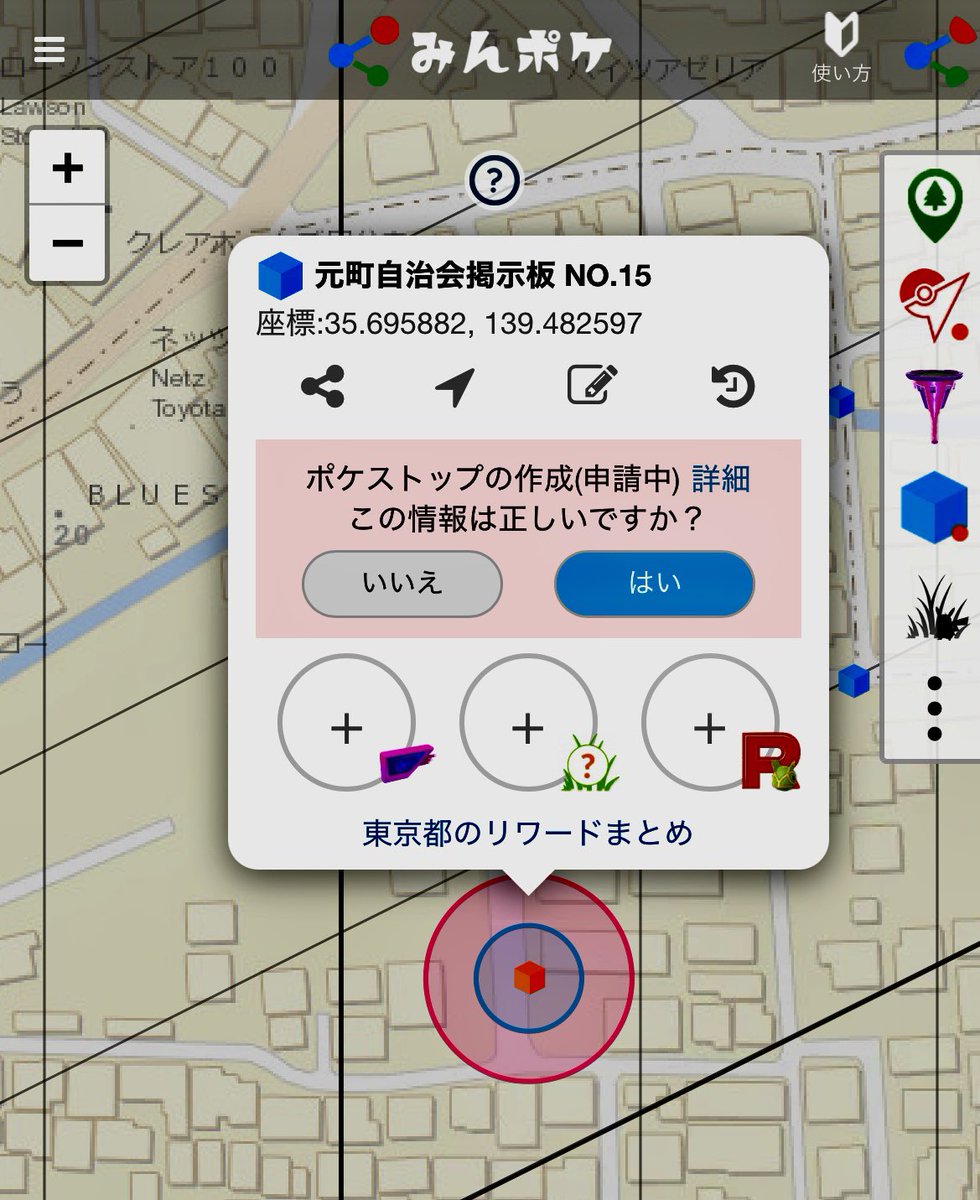
Task: Tap the question mark help marker on the map
Action: 494,182
